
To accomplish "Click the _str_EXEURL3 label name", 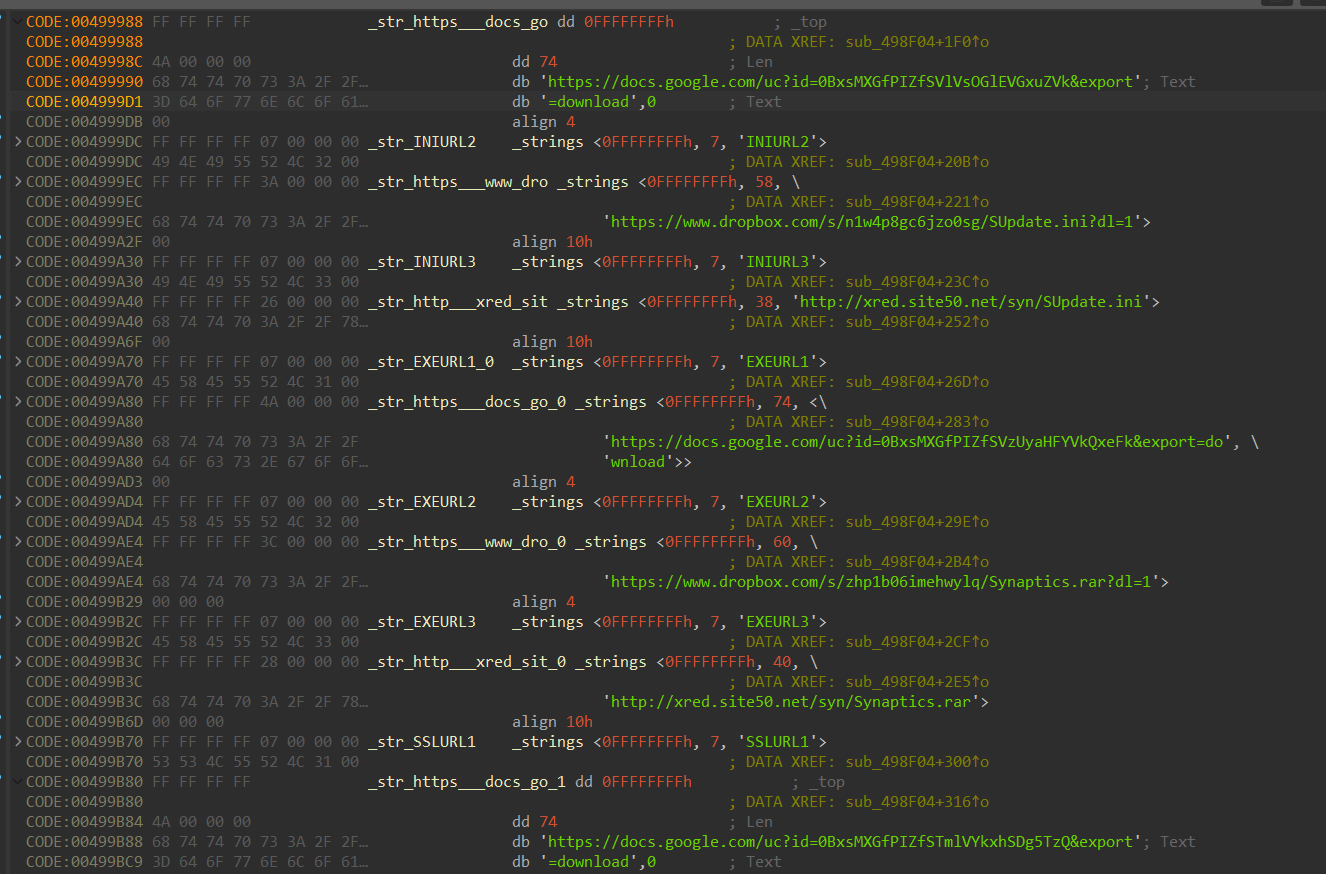I will click(x=420, y=621).
